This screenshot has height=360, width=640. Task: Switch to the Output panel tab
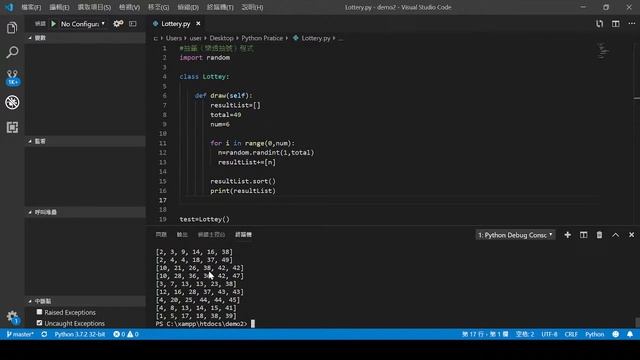click(182, 235)
